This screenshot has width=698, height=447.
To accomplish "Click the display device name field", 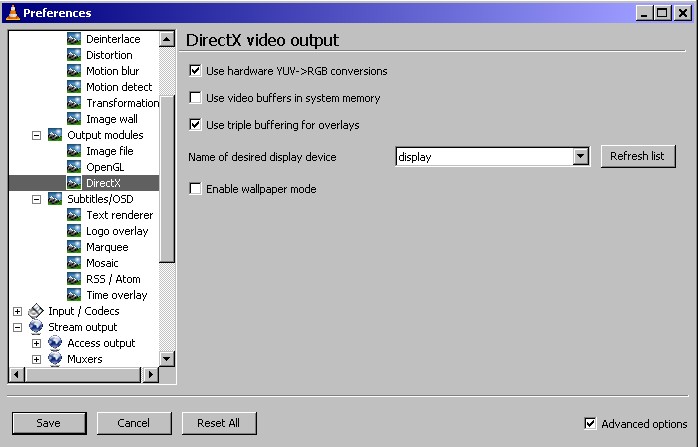I will tap(484, 157).
